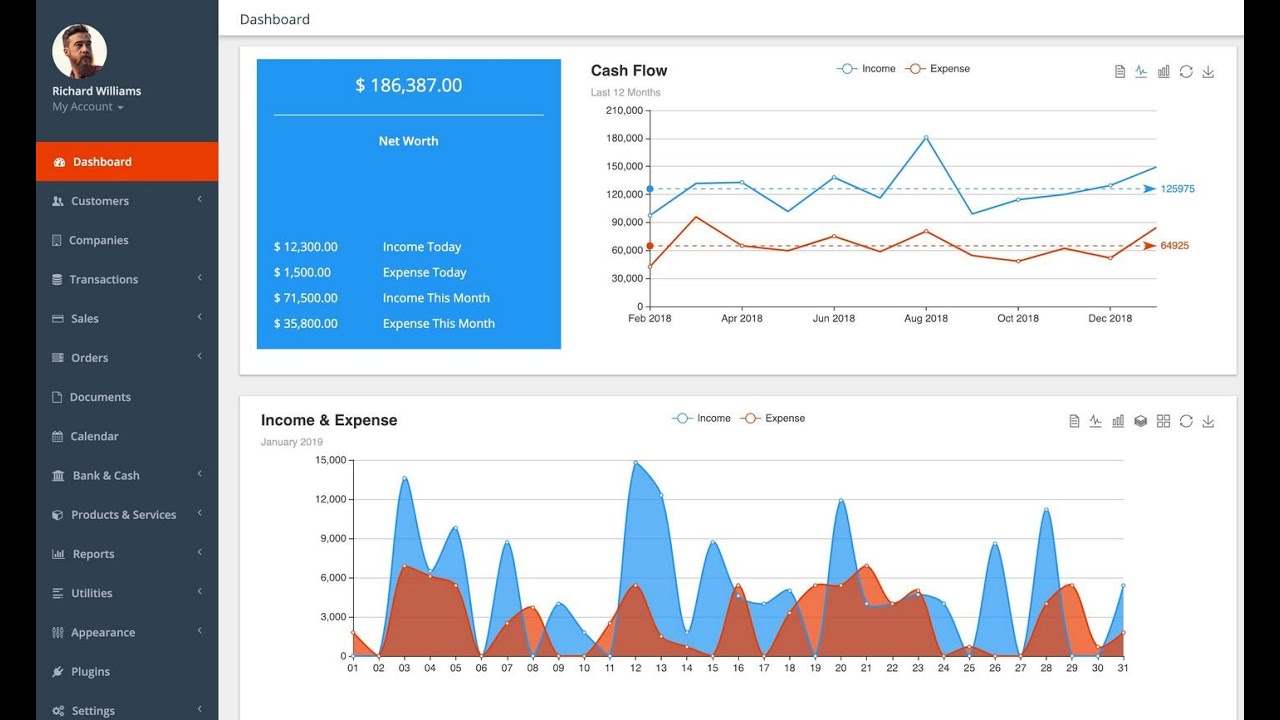Open the My Account dropdown
The width and height of the screenshot is (1280, 720).
(x=88, y=107)
